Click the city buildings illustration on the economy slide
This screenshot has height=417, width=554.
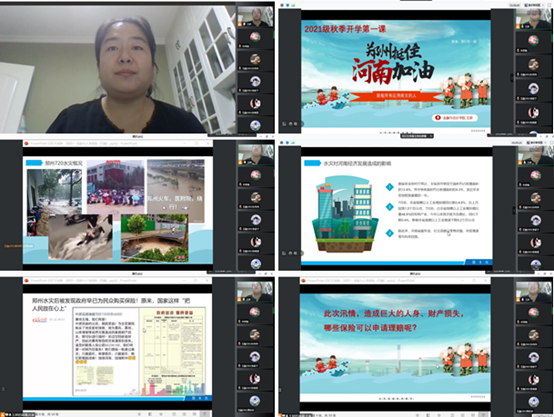pyautogui.click(x=344, y=216)
